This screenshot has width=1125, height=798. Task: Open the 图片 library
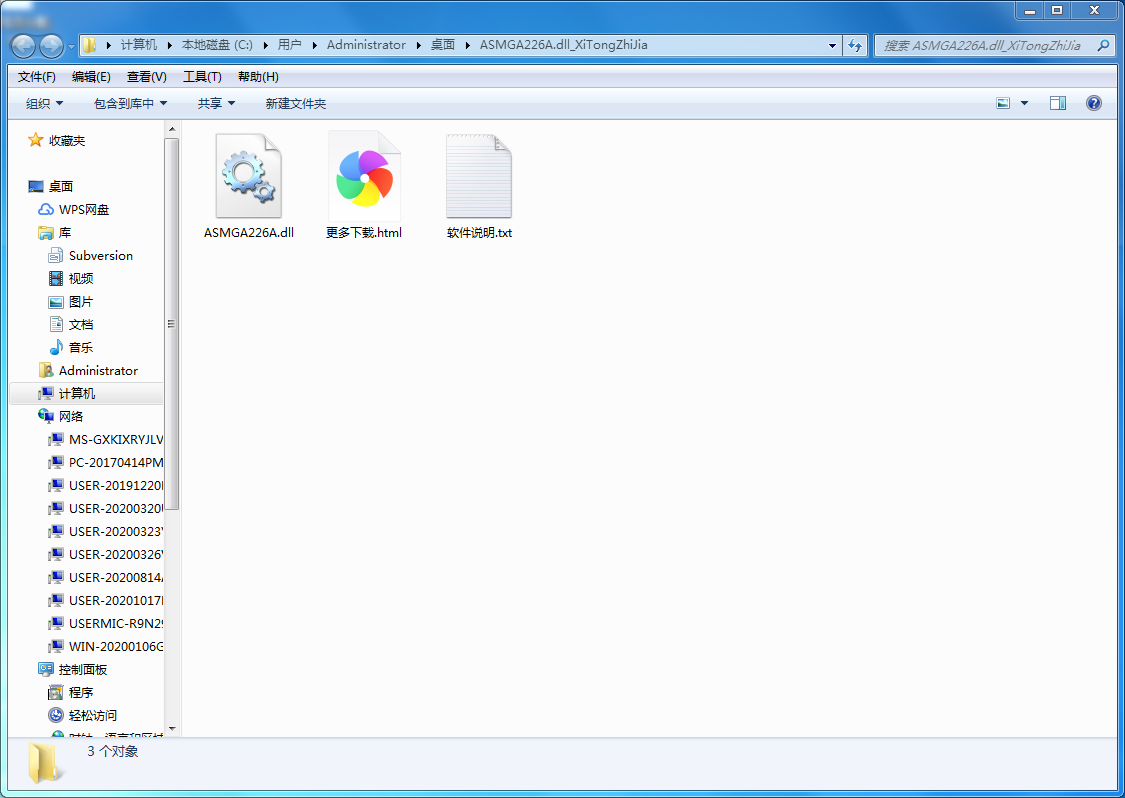[81, 301]
